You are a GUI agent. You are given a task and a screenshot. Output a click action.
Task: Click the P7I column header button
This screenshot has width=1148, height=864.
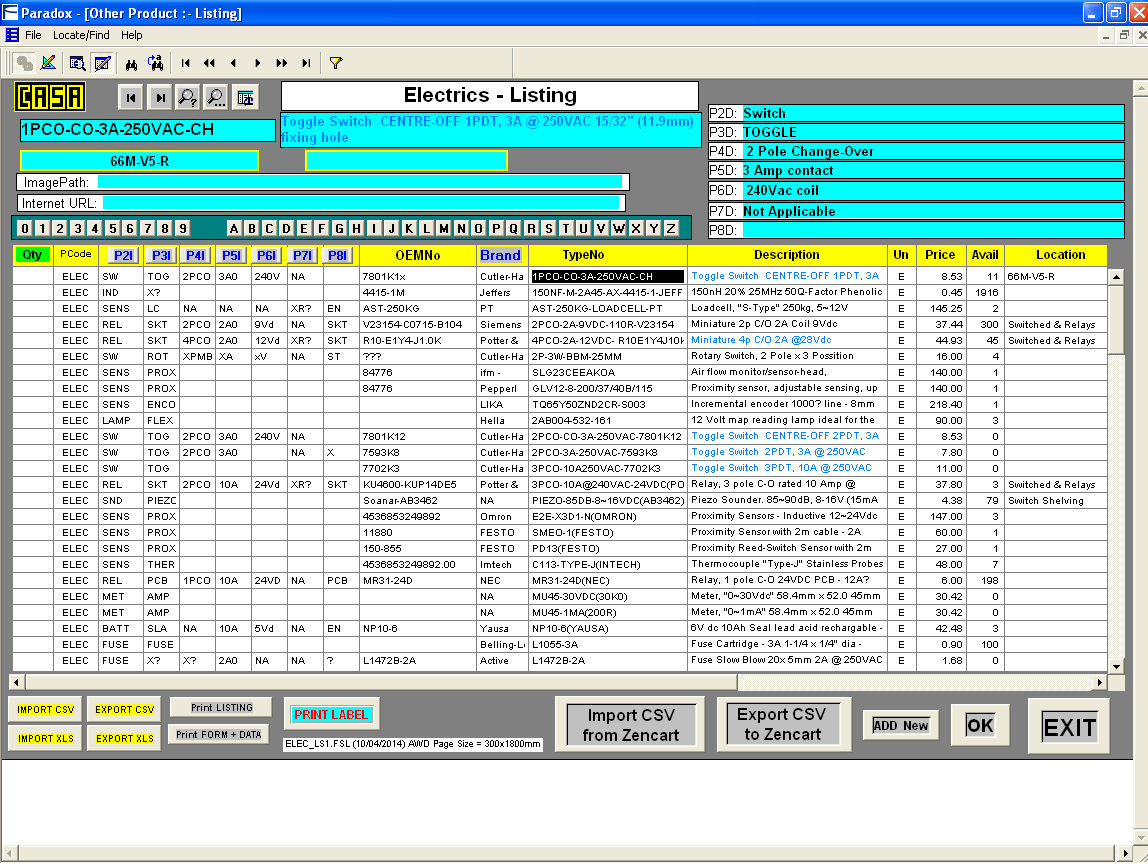coord(302,256)
